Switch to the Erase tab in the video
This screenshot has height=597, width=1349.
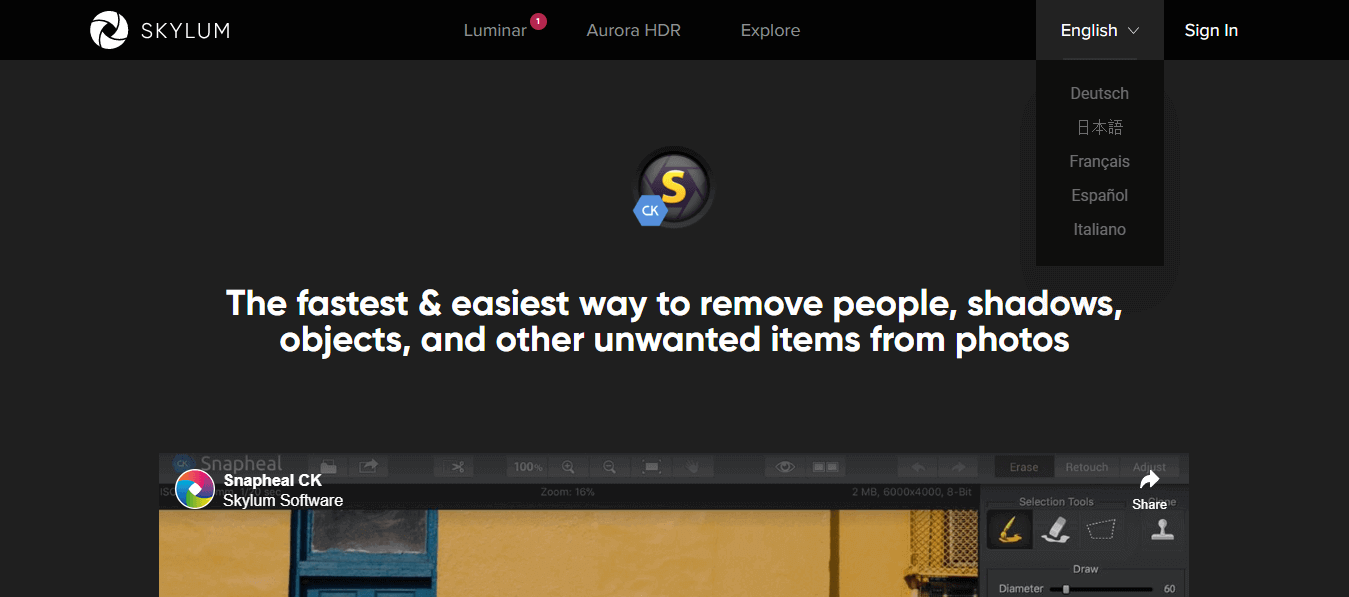click(1024, 467)
